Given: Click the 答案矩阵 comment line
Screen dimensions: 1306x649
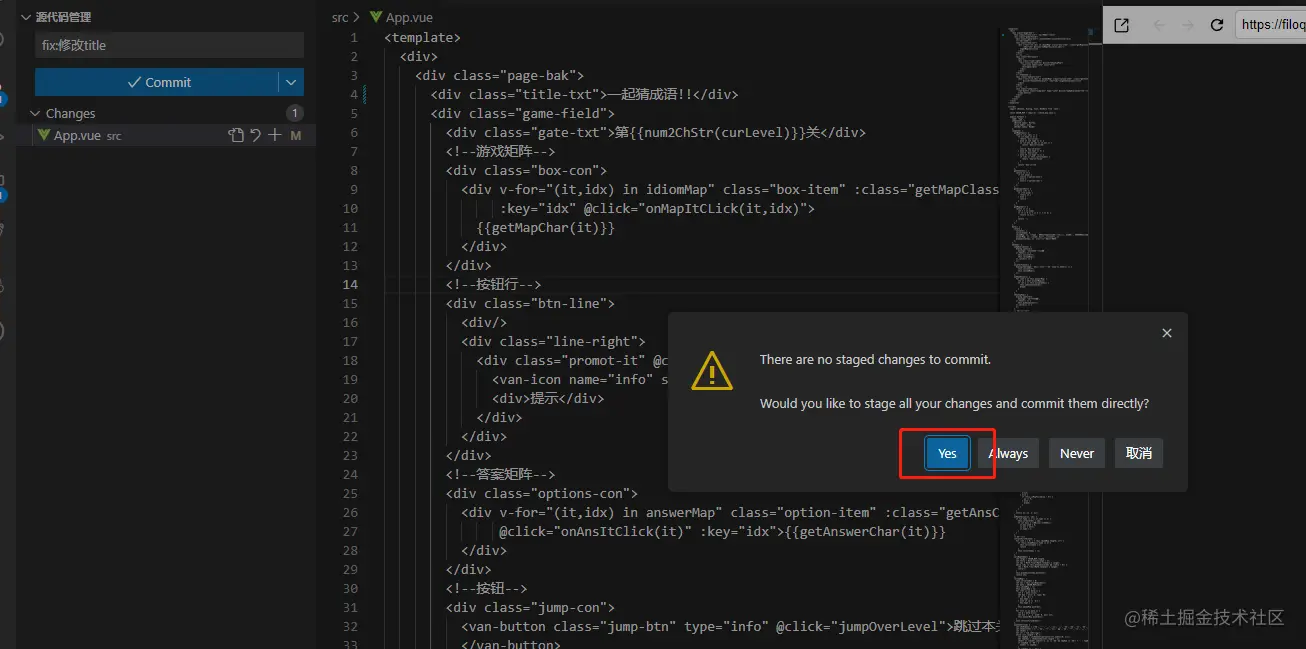Looking at the screenshot, I should click(x=500, y=474).
